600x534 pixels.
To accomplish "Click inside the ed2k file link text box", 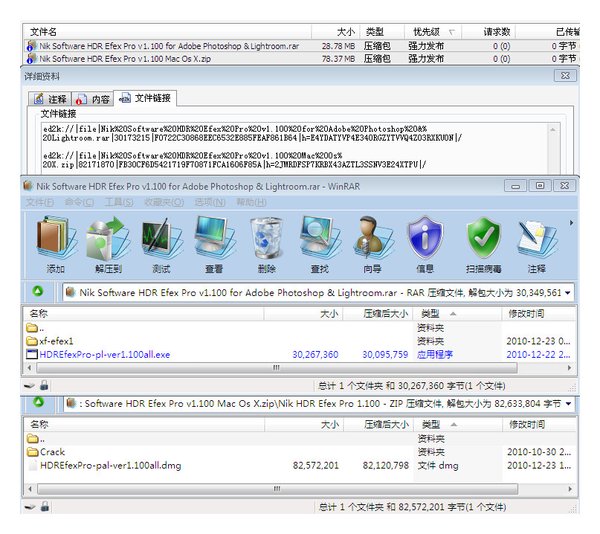I will pos(295,148).
